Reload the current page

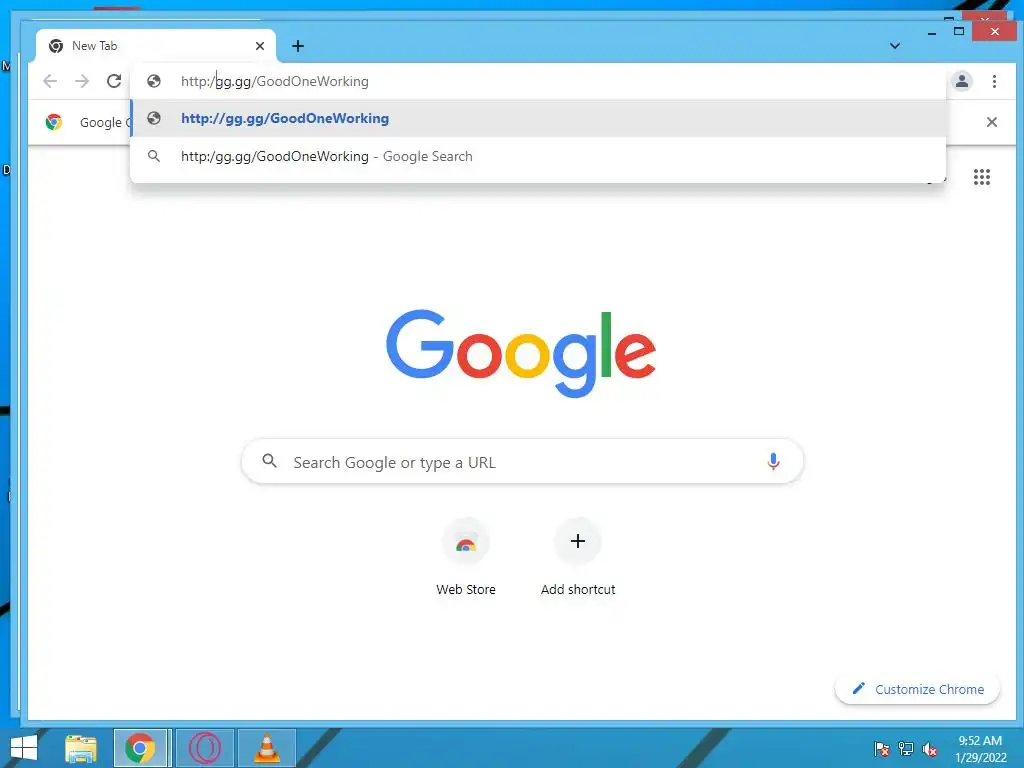point(114,81)
